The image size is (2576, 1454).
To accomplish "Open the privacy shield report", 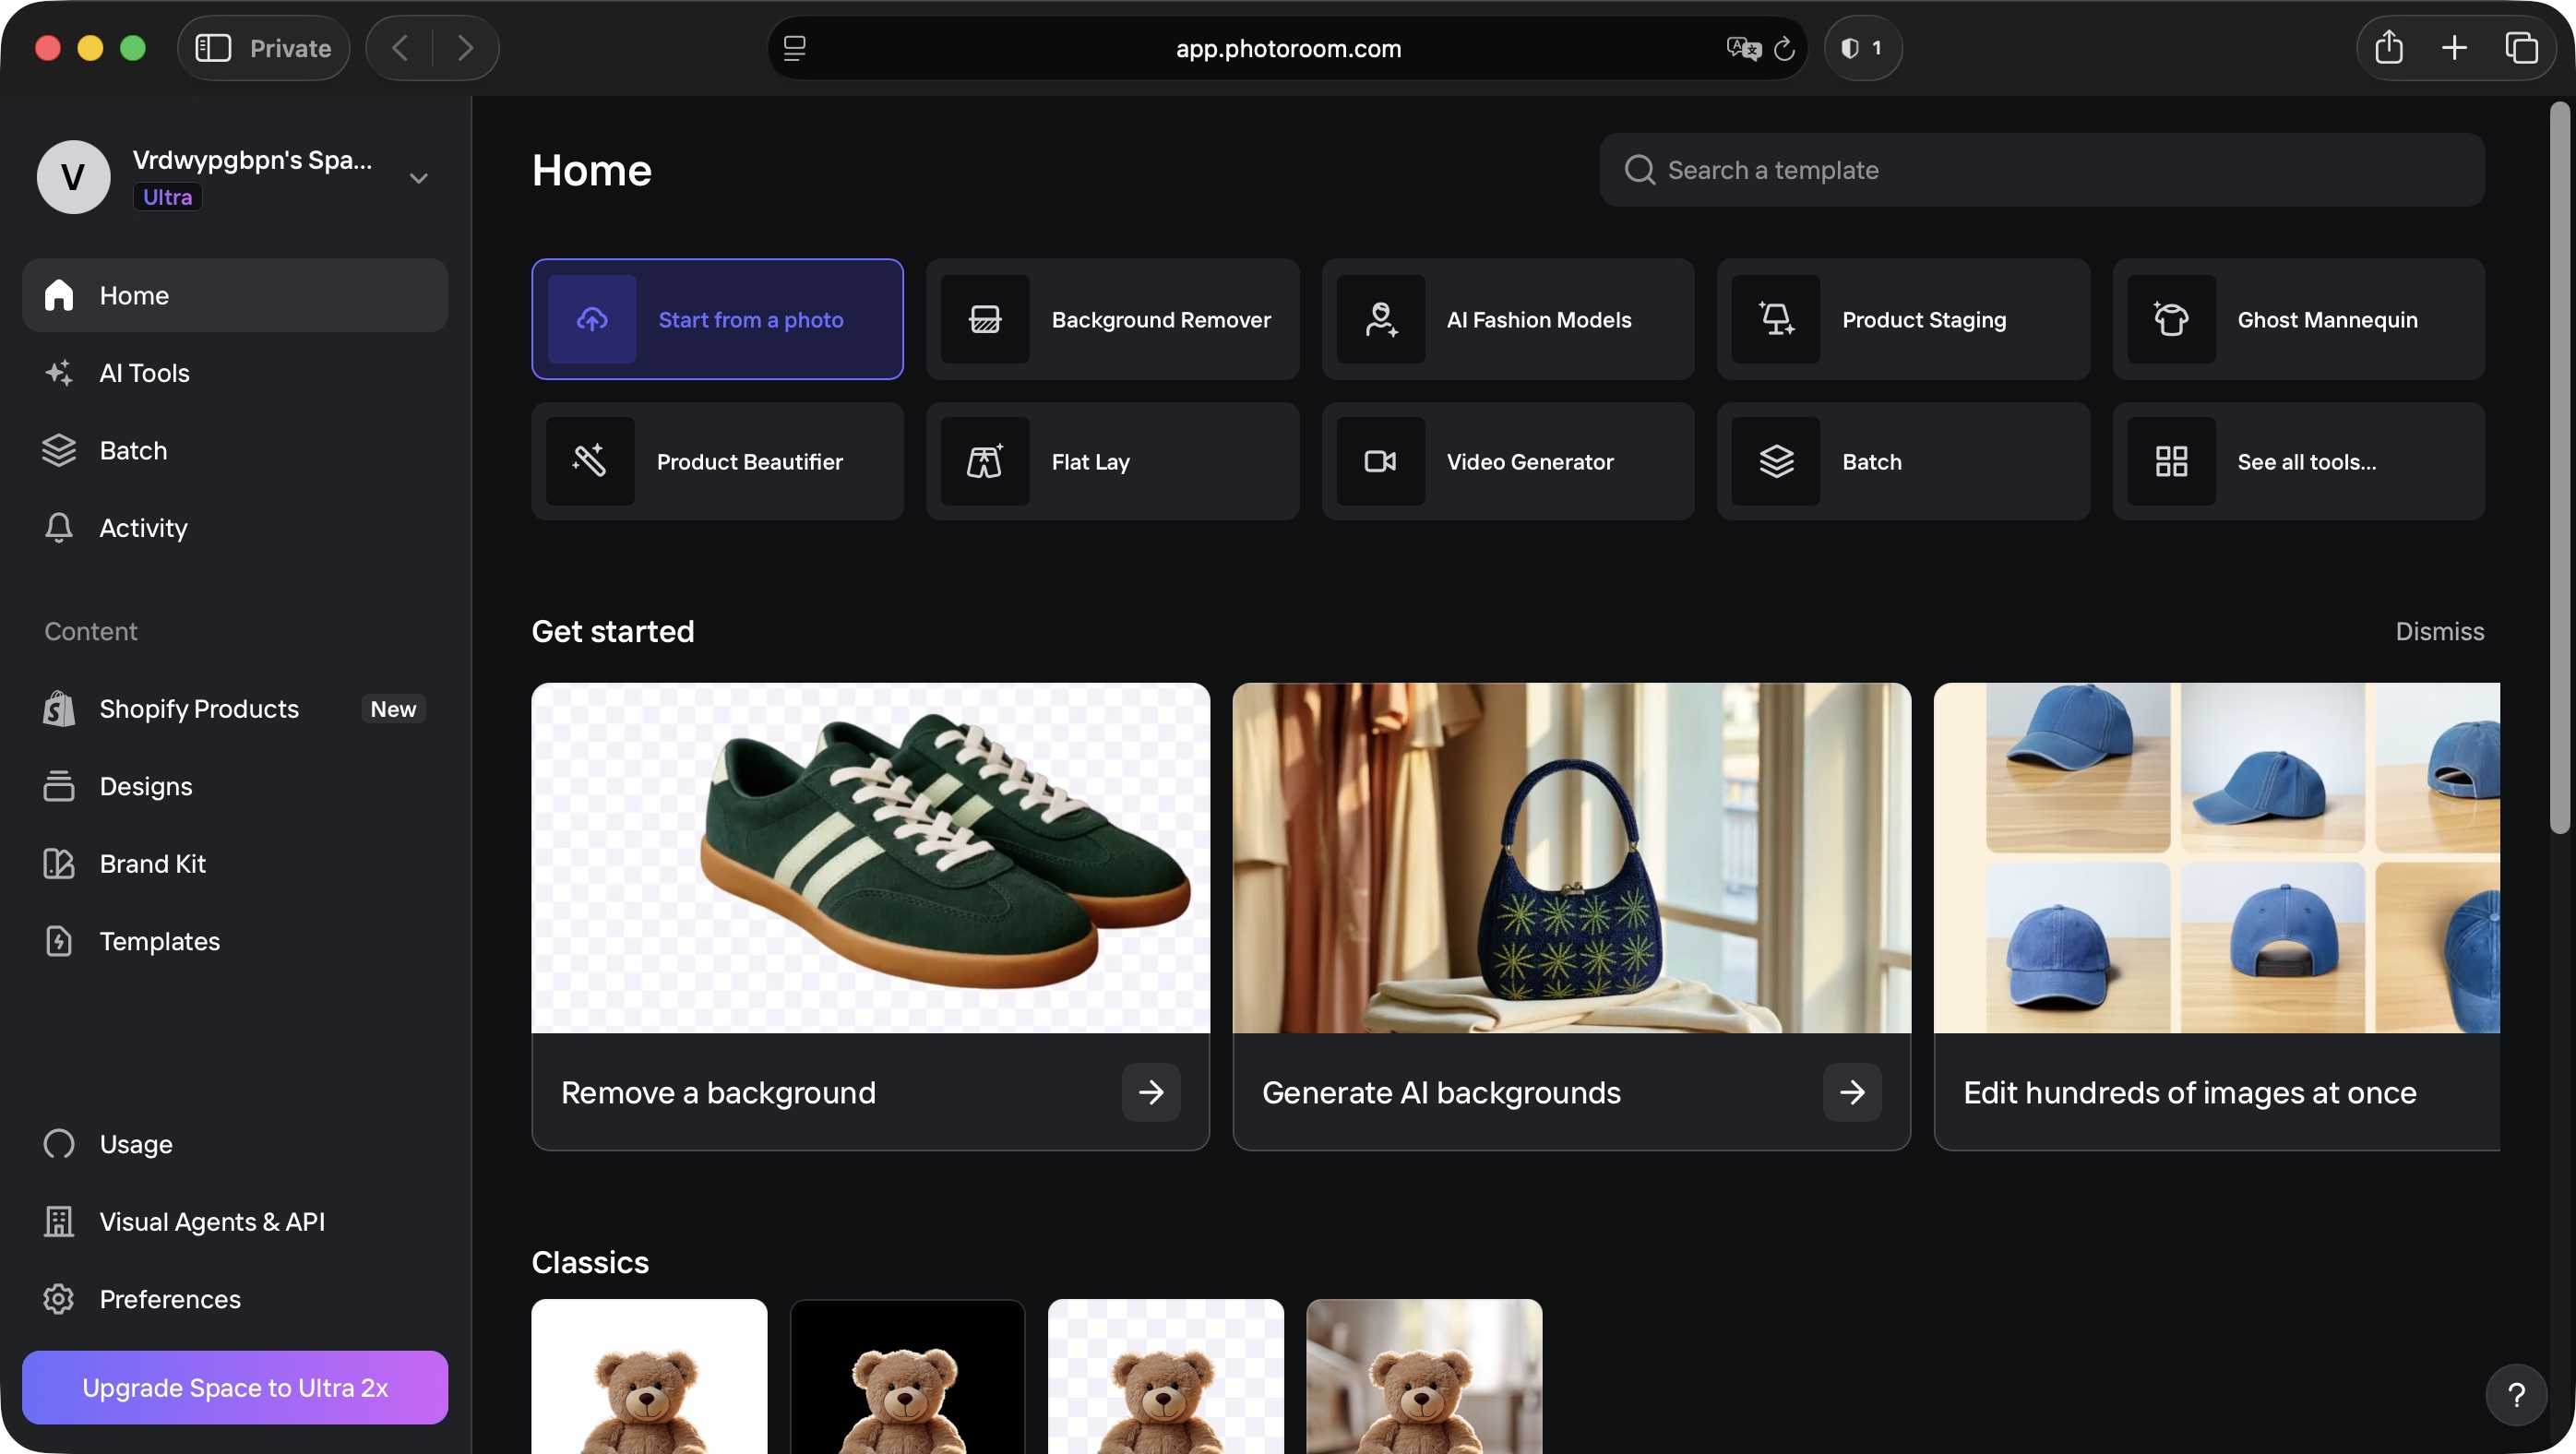I will [x=1863, y=48].
